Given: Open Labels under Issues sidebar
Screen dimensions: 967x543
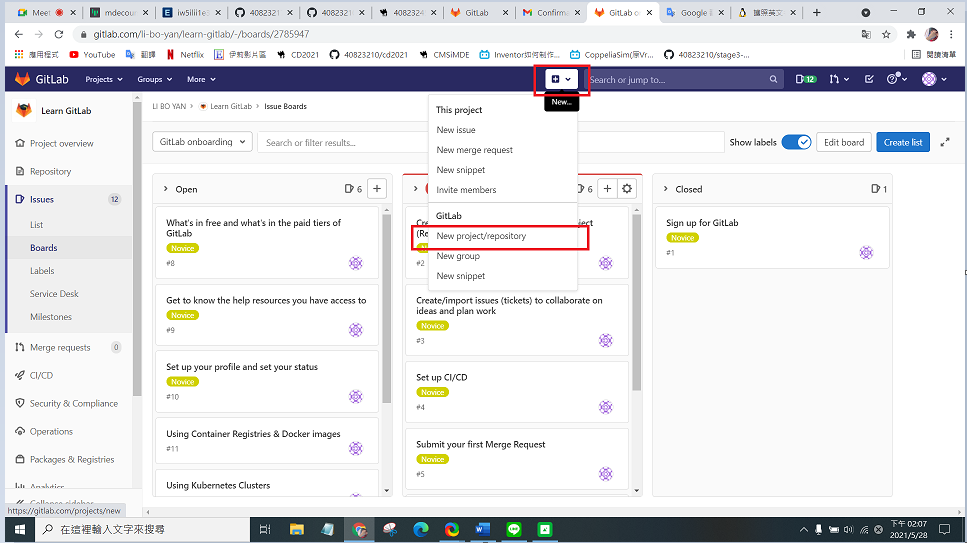Looking at the screenshot, I should 42,271.
